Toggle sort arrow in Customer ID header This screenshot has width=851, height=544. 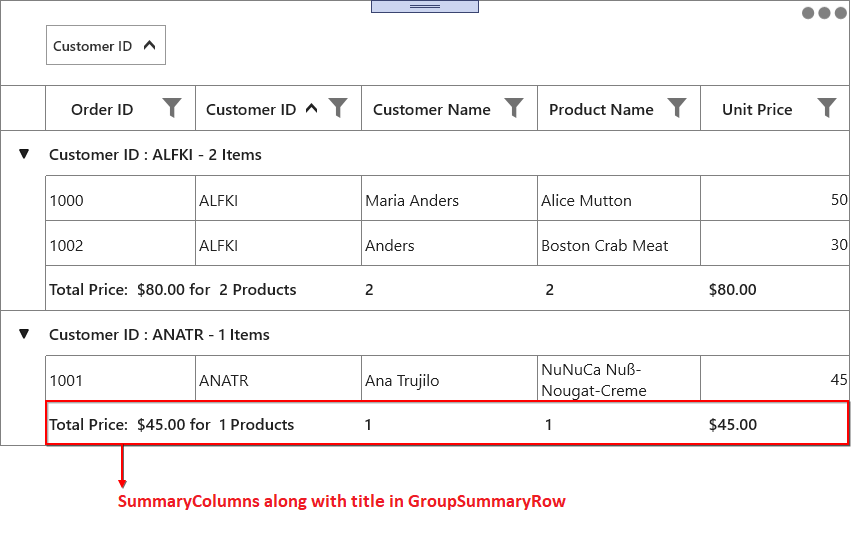(x=312, y=108)
